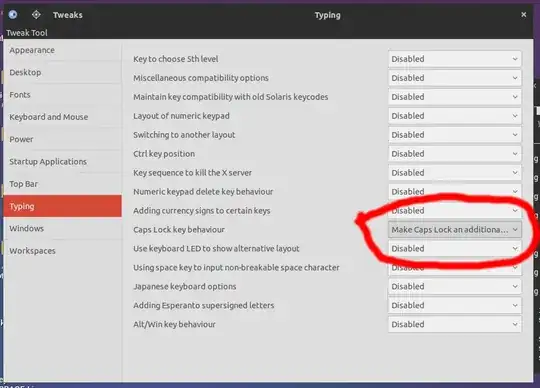Screen dimensions: 540x388
Task: Open Layout of numeric keypad dropdown
Action: pyautogui.click(x=455, y=116)
